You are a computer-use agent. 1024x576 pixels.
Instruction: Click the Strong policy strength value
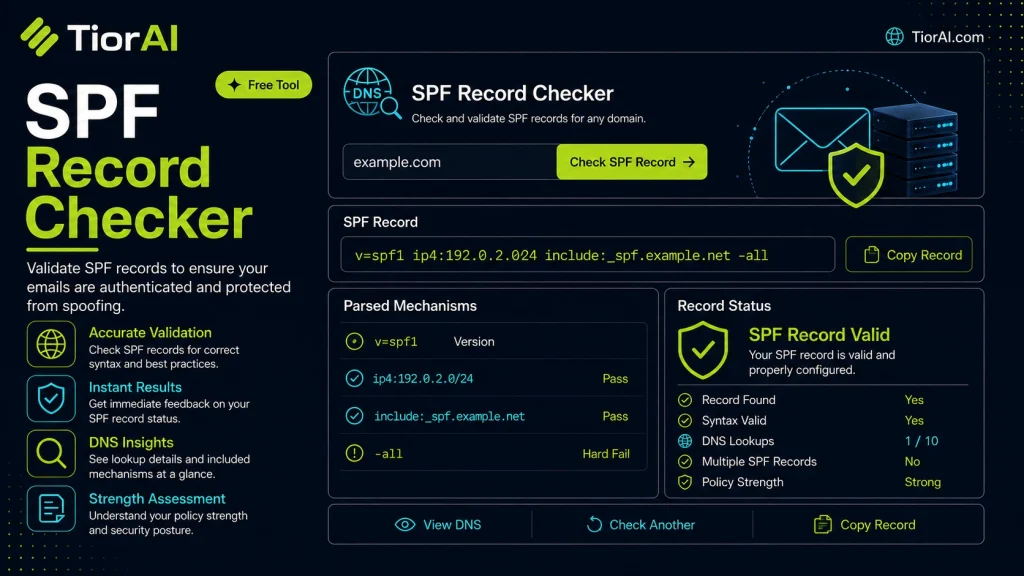(923, 483)
